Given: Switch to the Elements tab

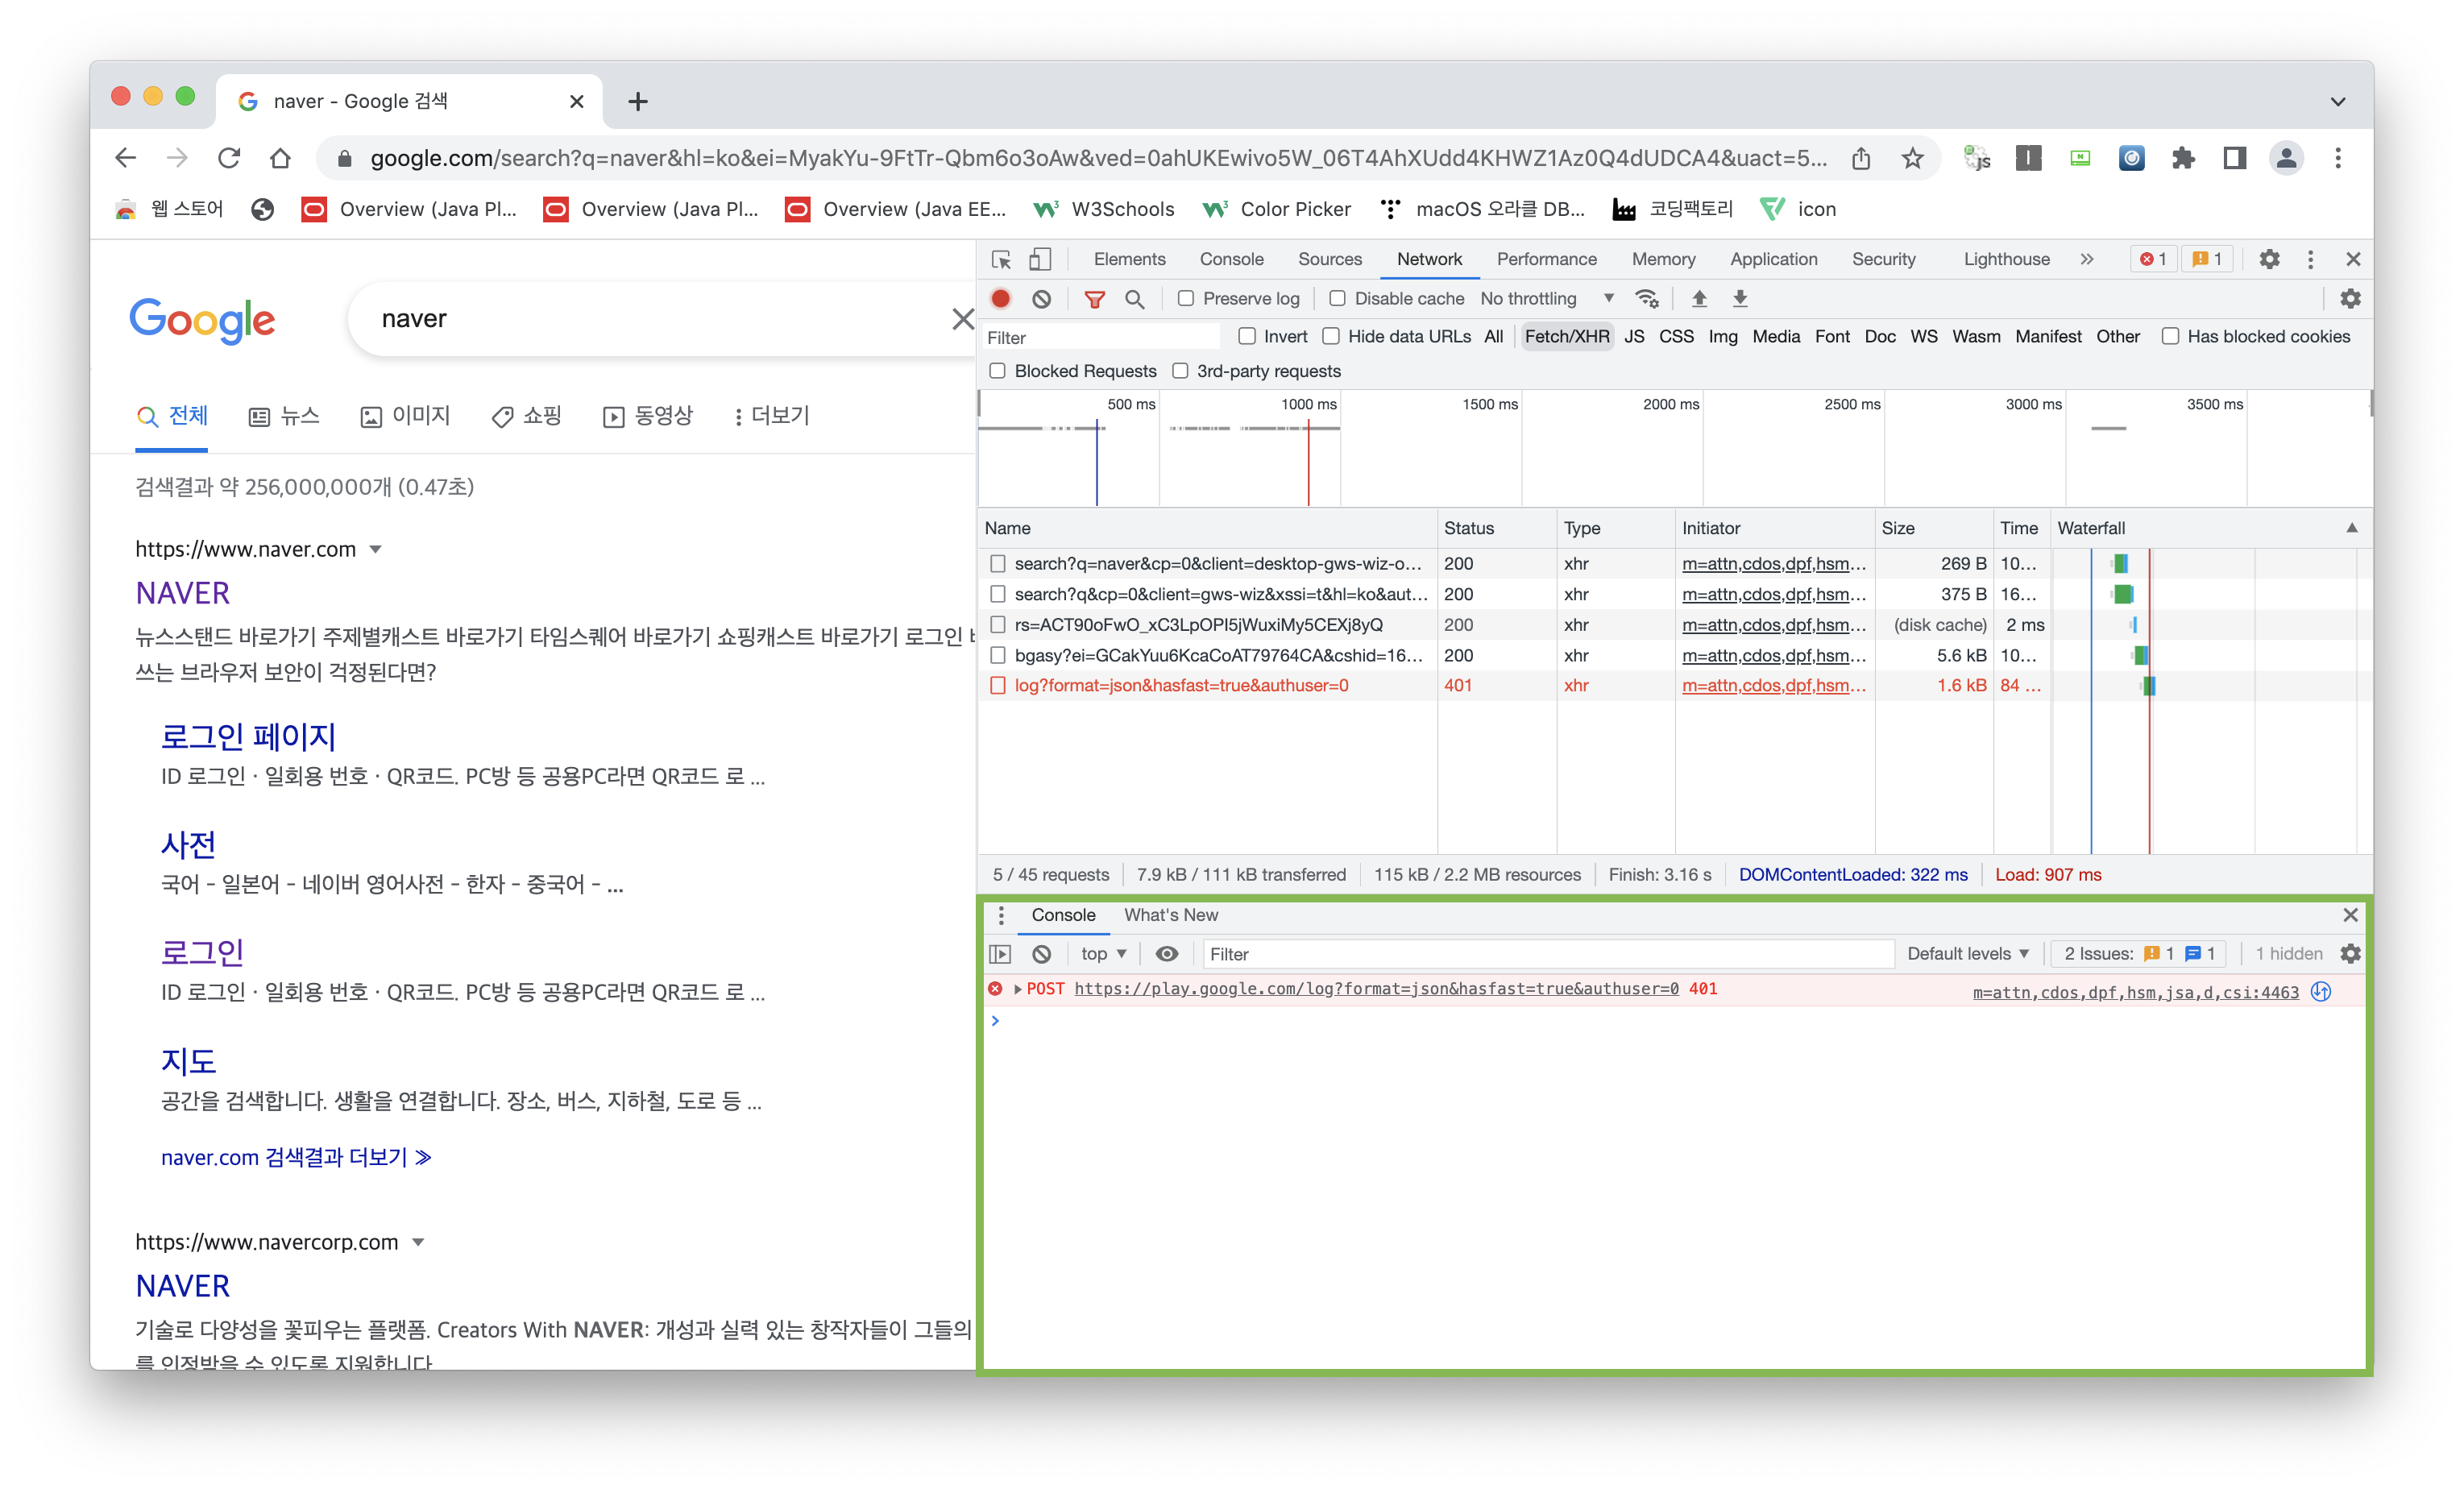Looking at the screenshot, I should 1129,259.
